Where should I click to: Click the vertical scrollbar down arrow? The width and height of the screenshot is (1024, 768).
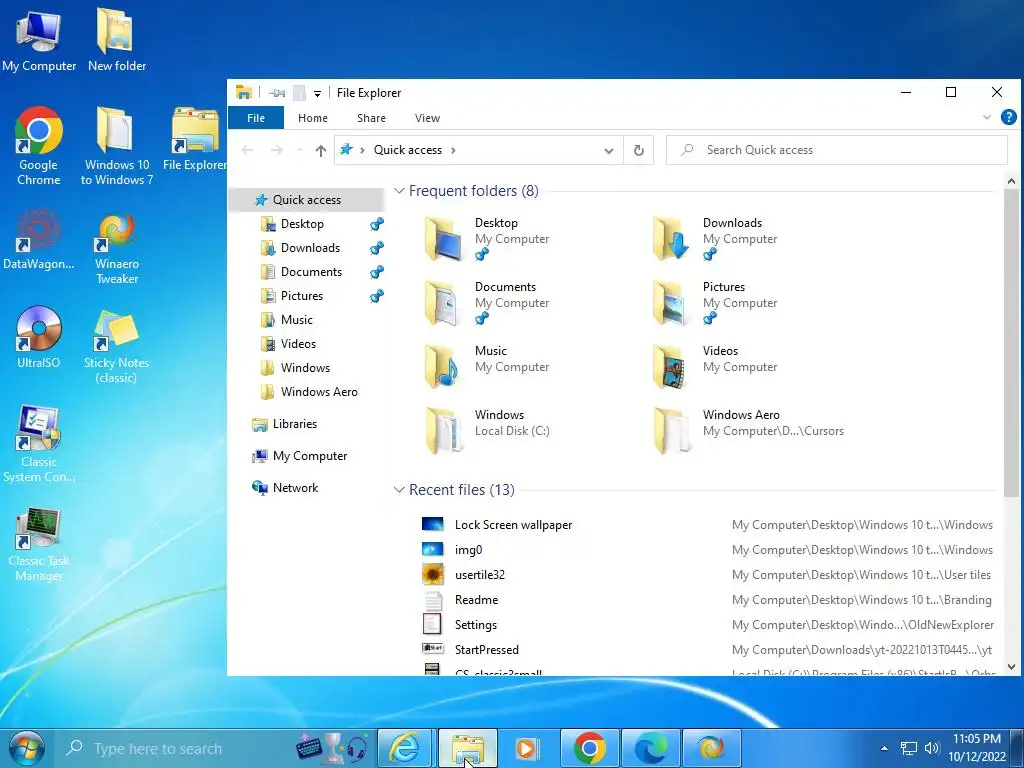tap(1012, 667)
